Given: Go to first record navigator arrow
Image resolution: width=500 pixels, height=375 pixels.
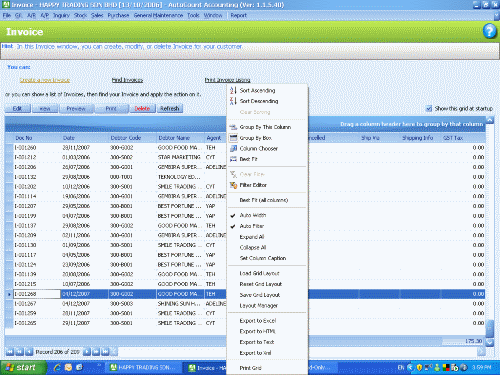Looking at the screenshot, I should (x=10, y=352).
